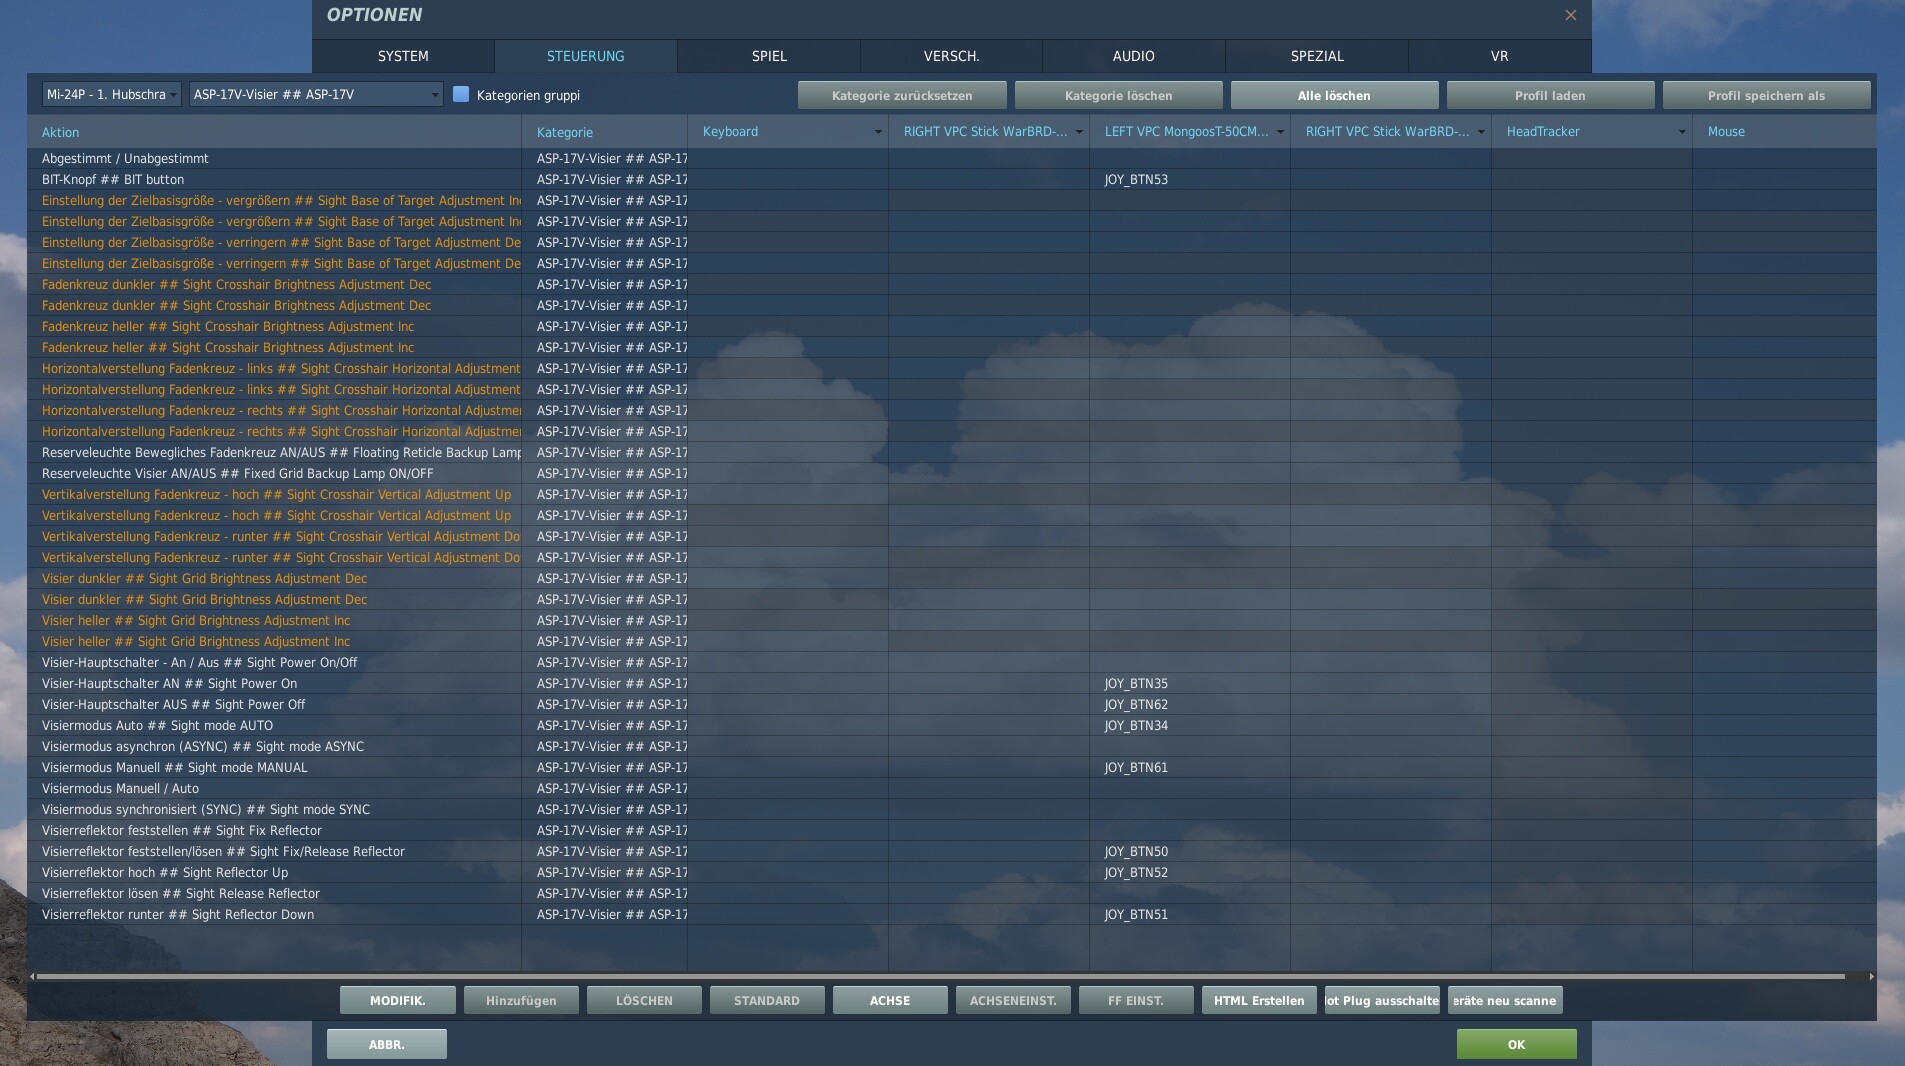Select the Visier-Hauptschalter AN row

(951, 684)
